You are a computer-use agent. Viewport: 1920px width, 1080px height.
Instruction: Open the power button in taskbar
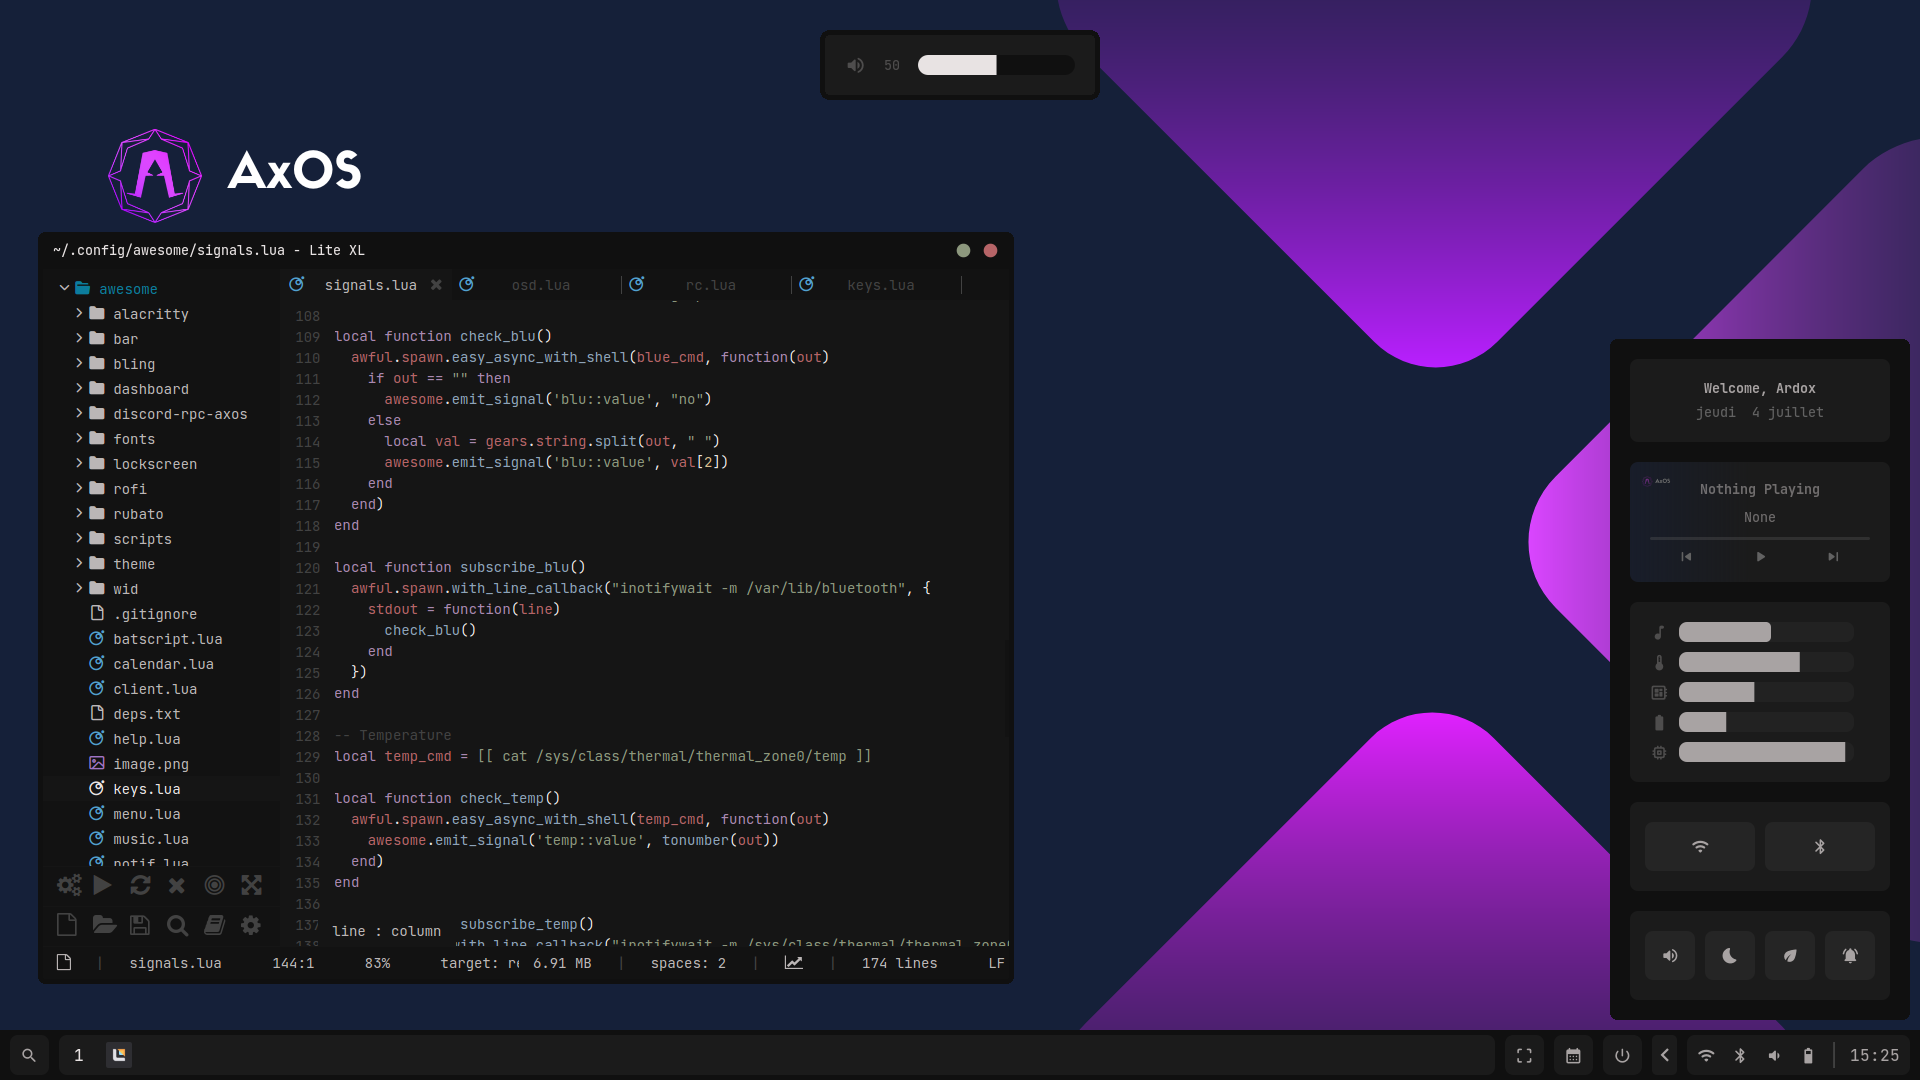pyautogui.click(x=1622, y=1056)
